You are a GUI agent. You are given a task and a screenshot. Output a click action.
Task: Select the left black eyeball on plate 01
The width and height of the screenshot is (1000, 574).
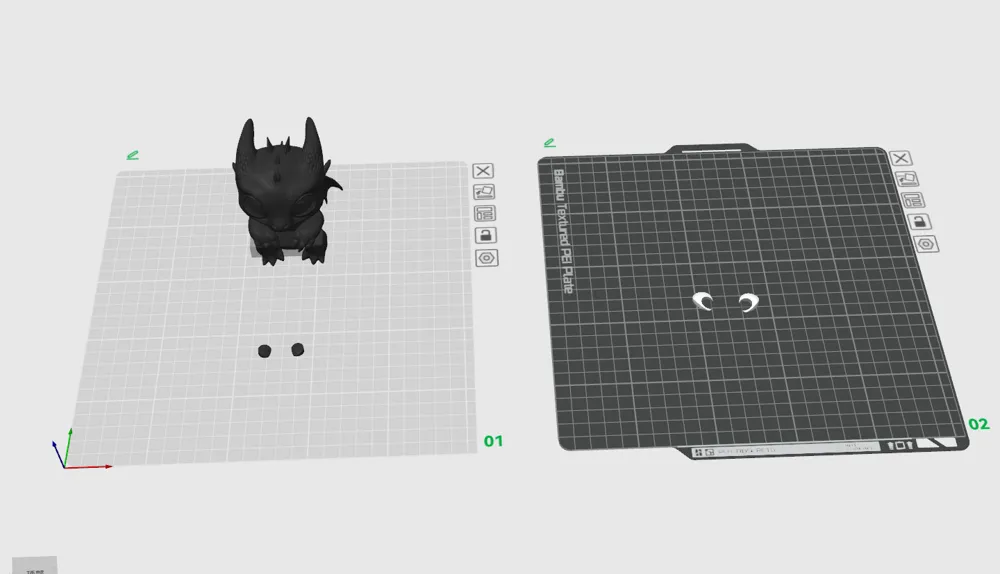(264, 351)
